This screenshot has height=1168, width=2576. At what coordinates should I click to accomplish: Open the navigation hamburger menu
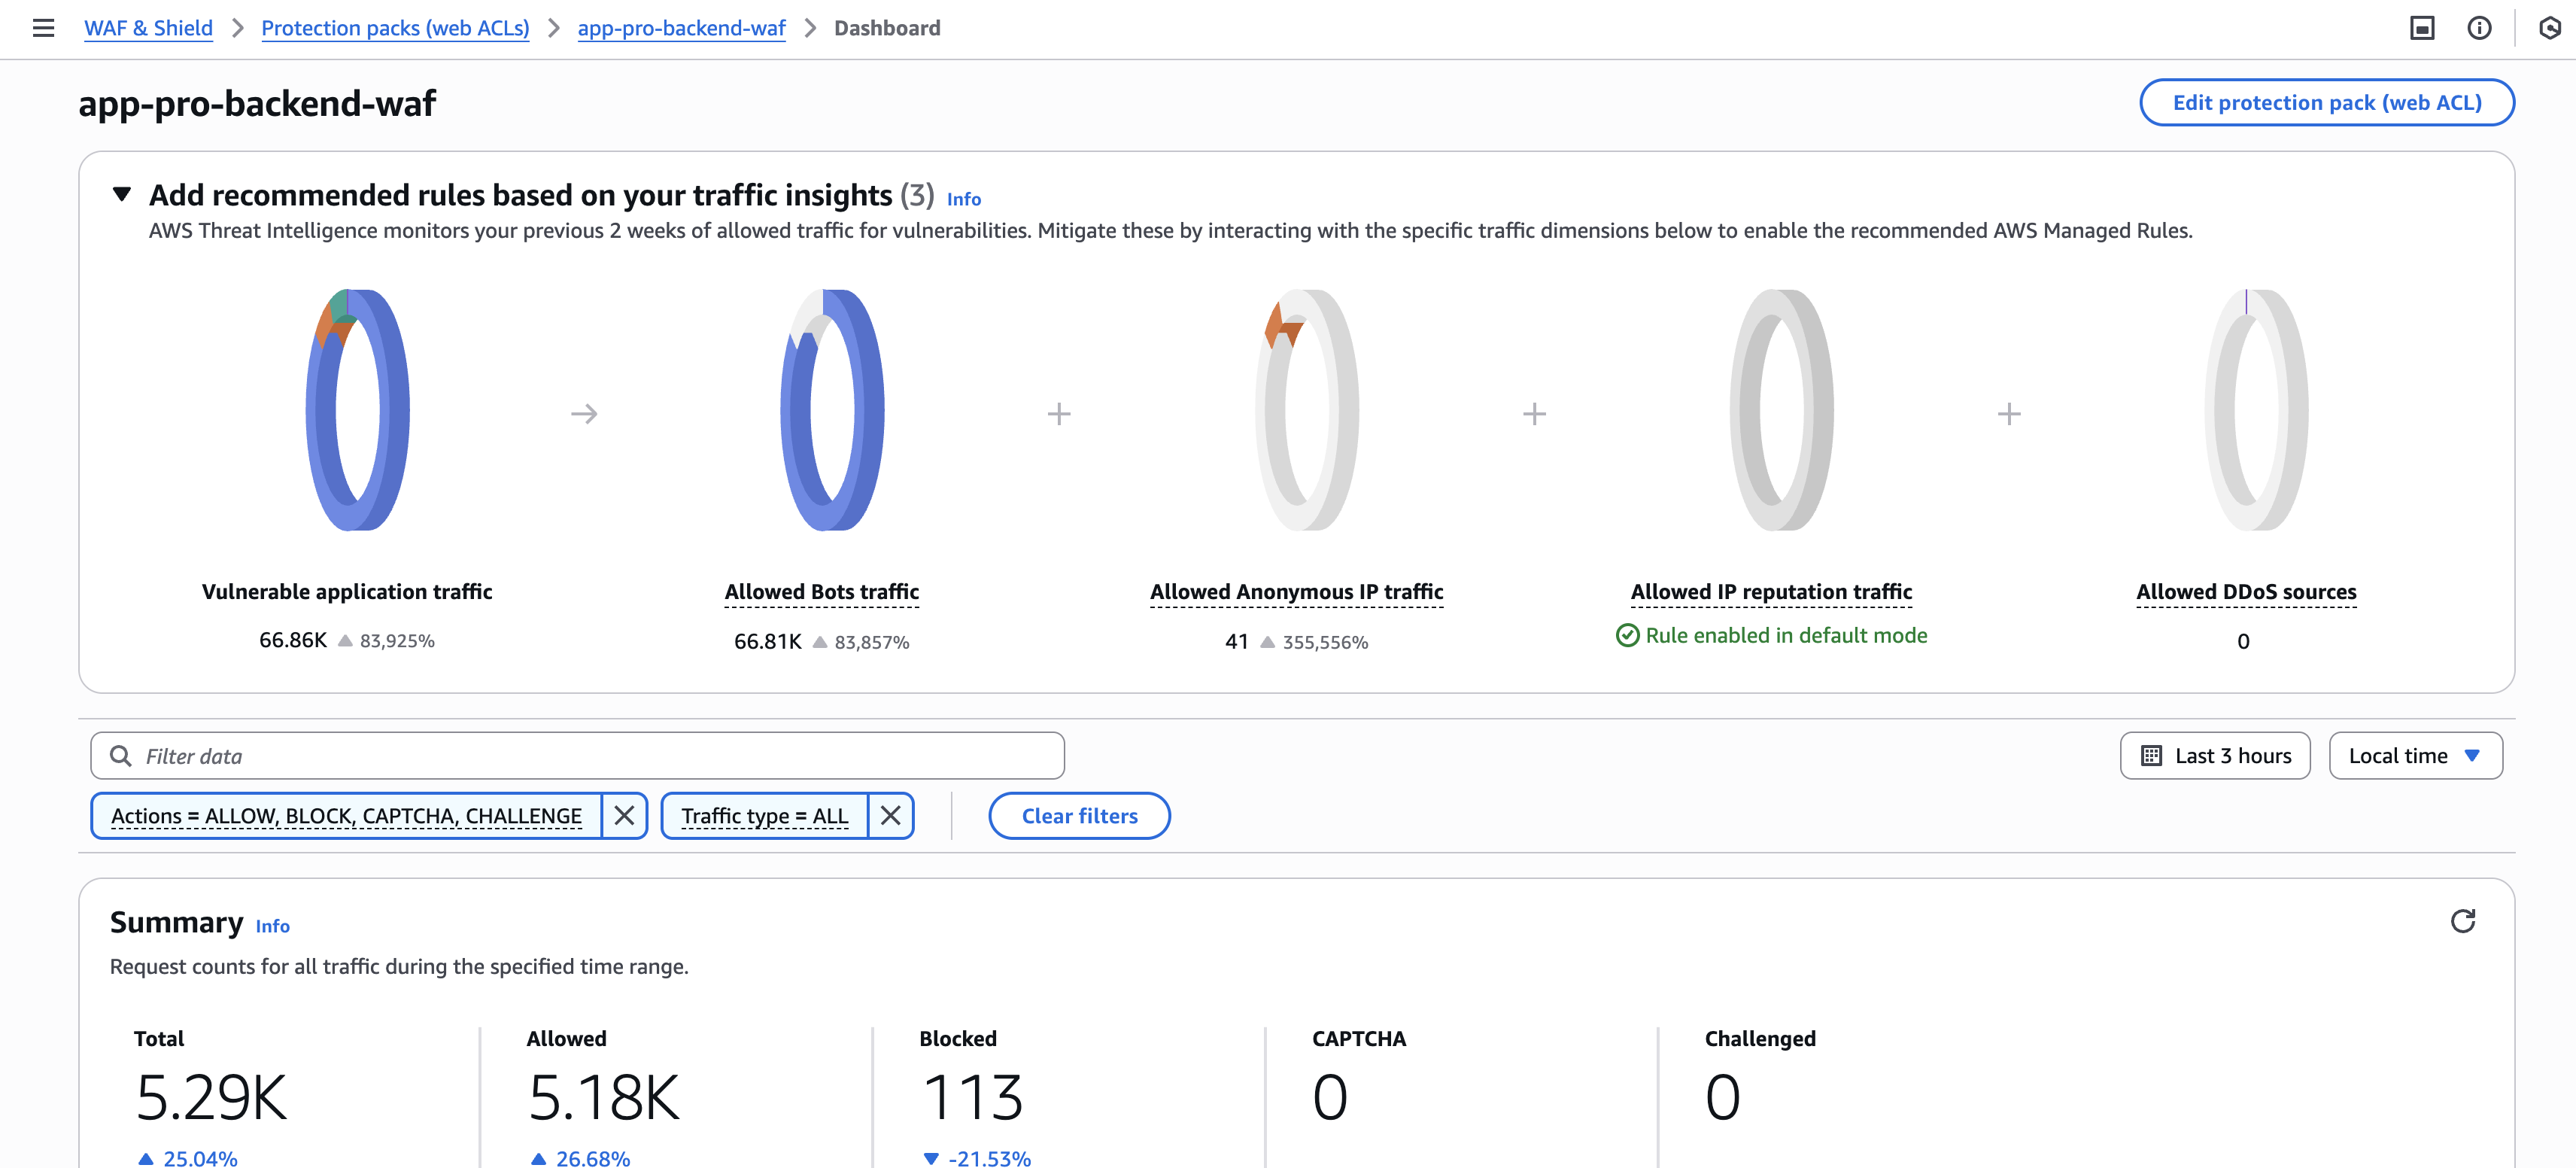[x=44, y=28]
